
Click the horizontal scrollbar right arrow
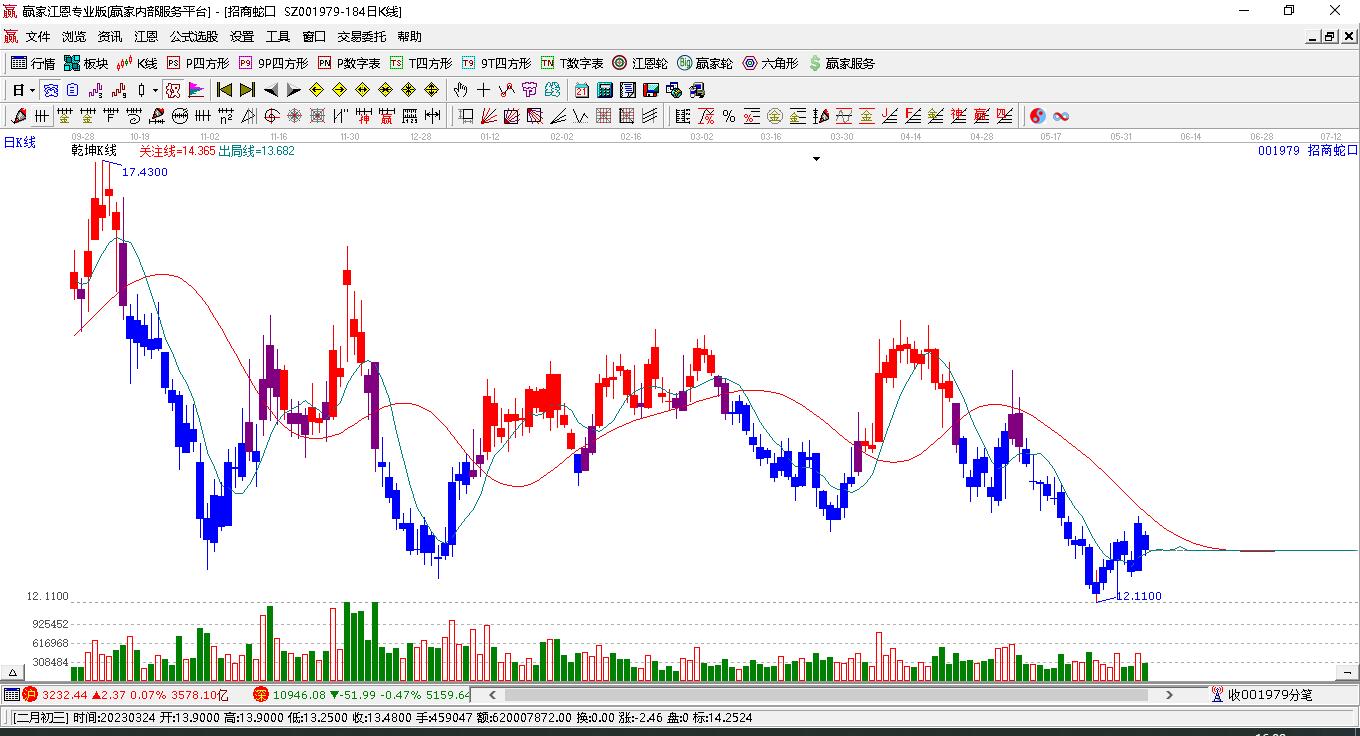click(1169, 694)
